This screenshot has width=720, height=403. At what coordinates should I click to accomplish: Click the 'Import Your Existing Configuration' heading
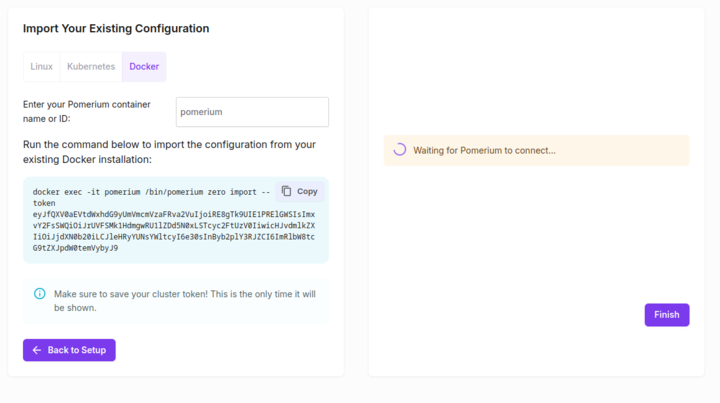116,28
